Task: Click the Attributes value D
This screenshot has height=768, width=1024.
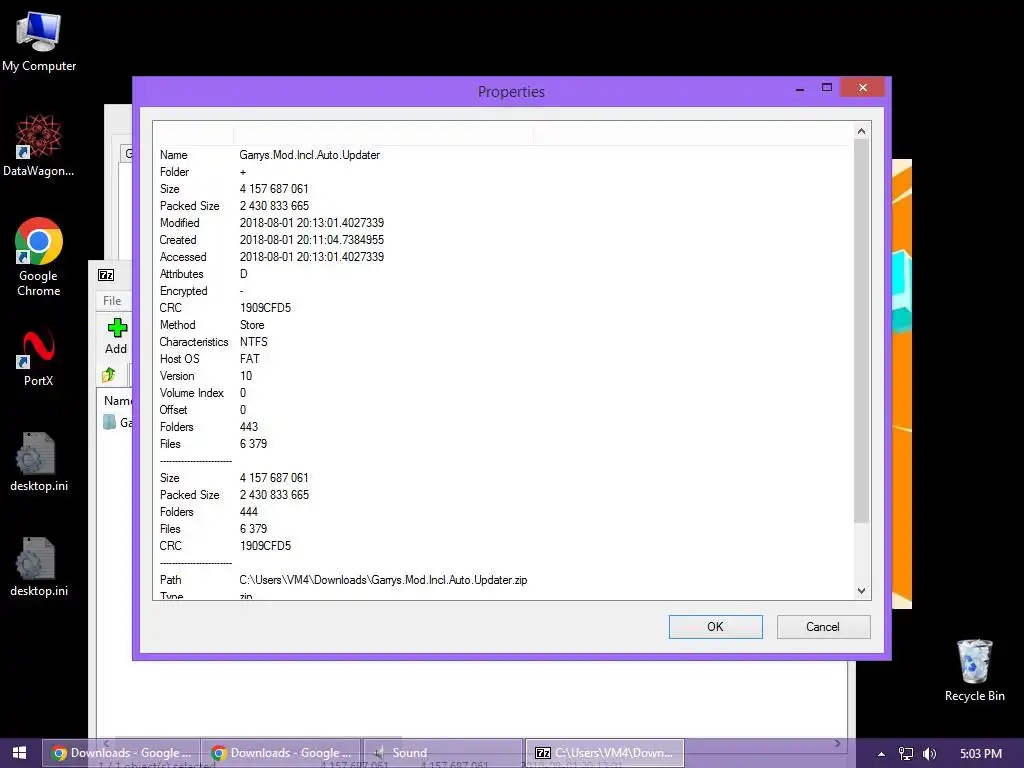Action: [x=244, y=274]
